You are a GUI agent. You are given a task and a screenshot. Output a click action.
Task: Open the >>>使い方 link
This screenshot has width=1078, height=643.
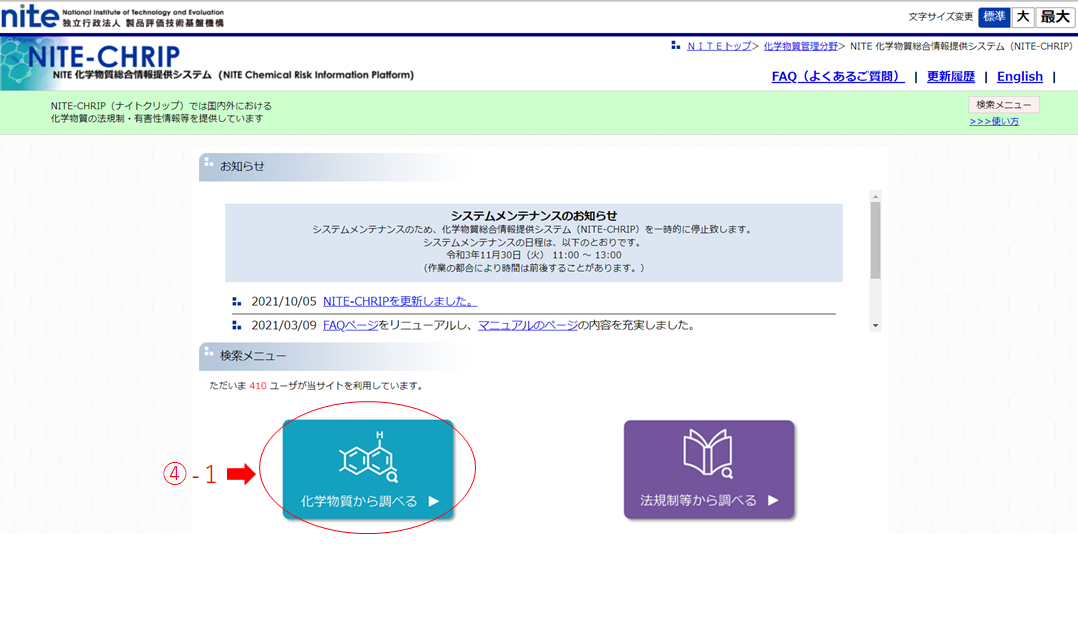[994, 121]
